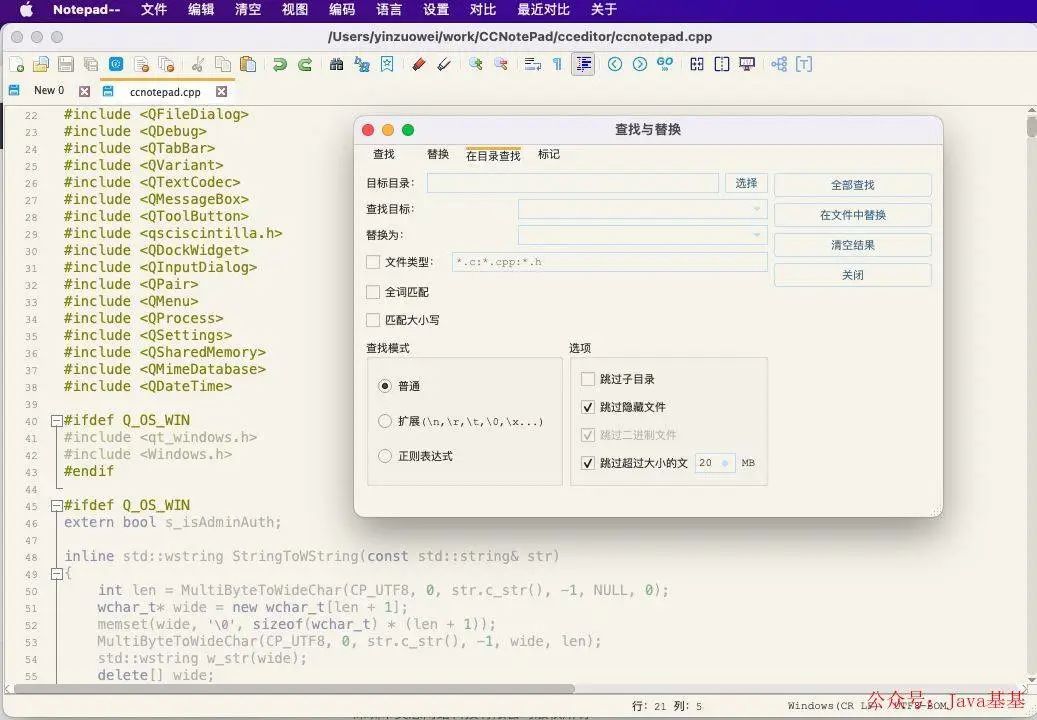Viewport: 1037px width, 720px height.
Task: Open the 最近对比 menu
Action: (544, 10)
